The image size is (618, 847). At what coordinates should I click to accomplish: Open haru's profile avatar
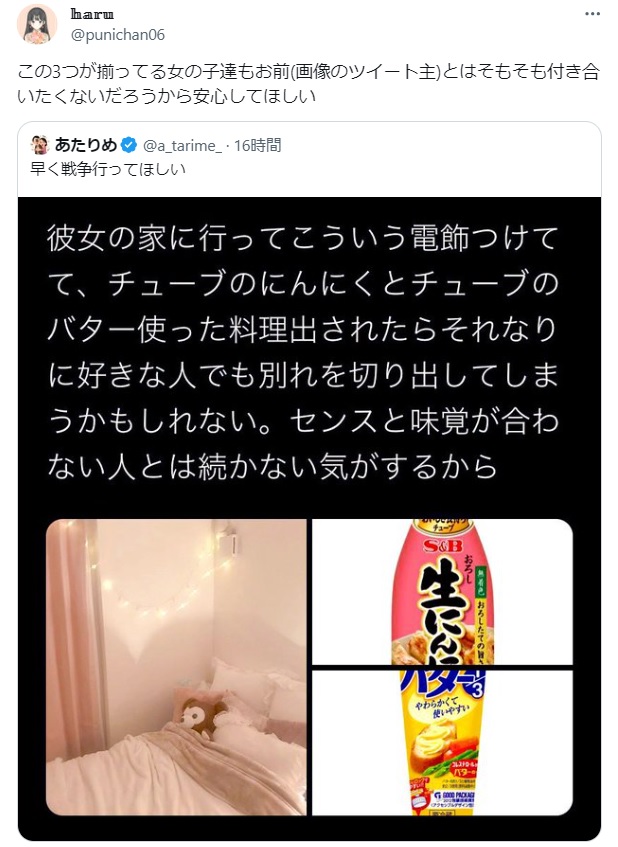point(37,24)
